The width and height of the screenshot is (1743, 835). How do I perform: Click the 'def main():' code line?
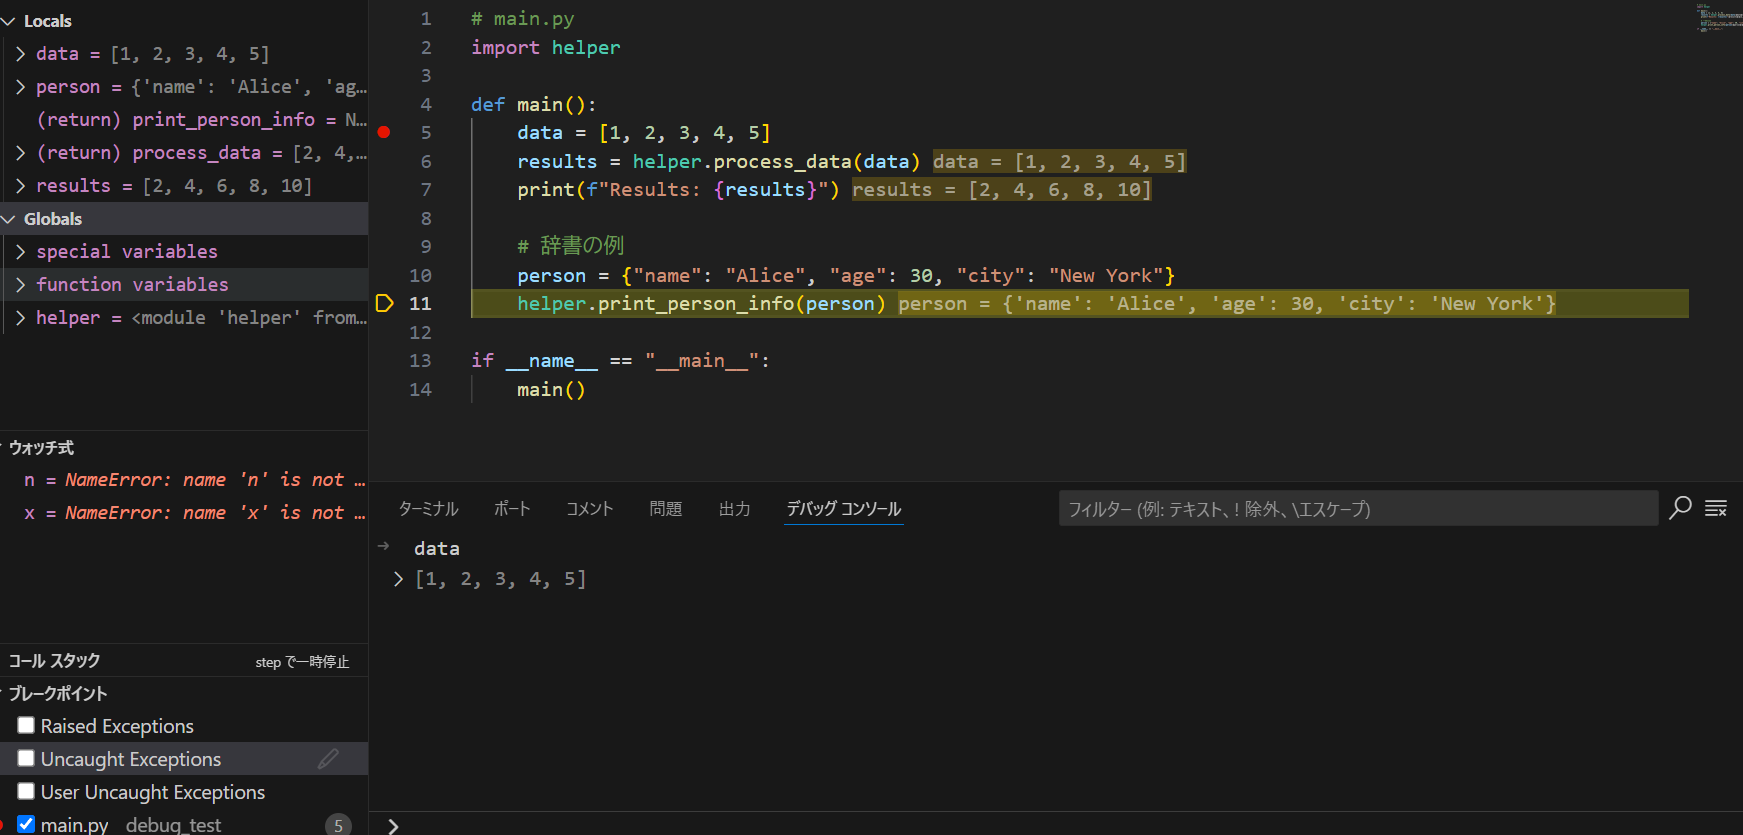coord(534,104)
